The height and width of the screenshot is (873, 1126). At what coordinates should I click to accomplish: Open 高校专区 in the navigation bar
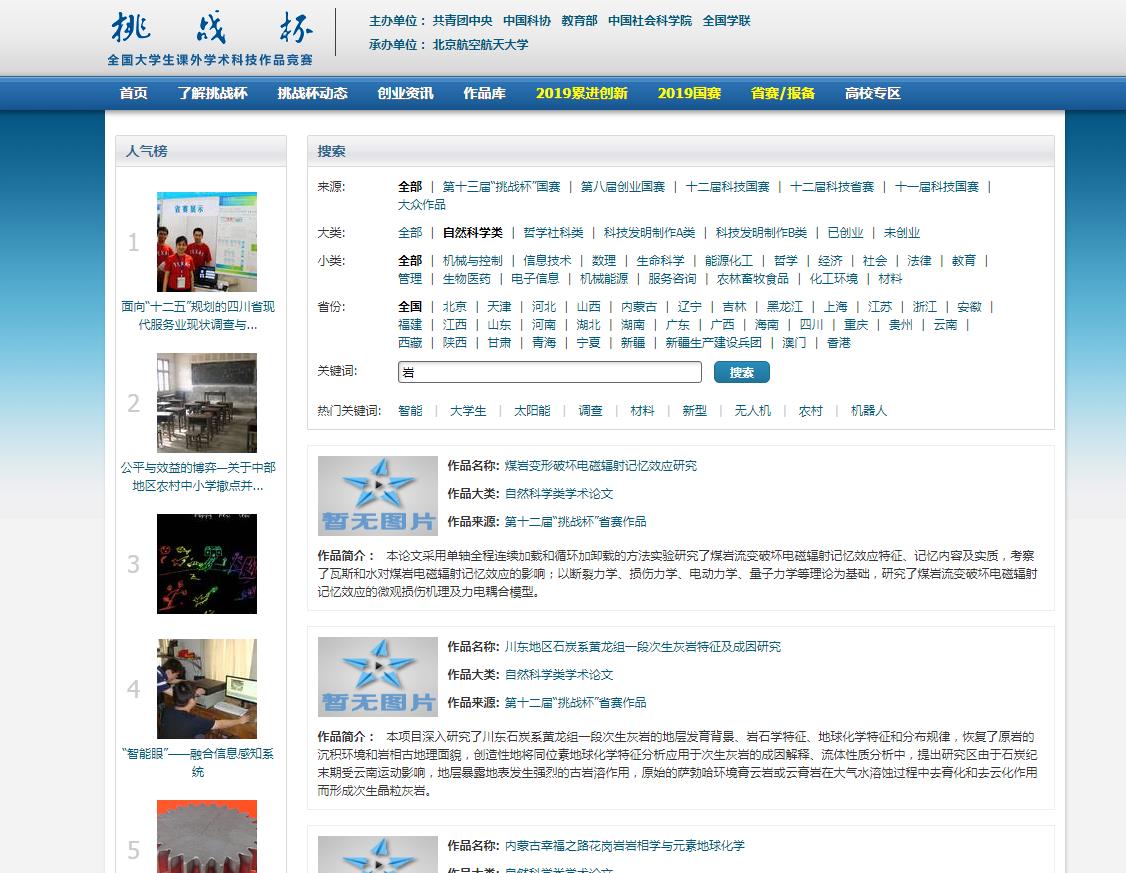872,93
